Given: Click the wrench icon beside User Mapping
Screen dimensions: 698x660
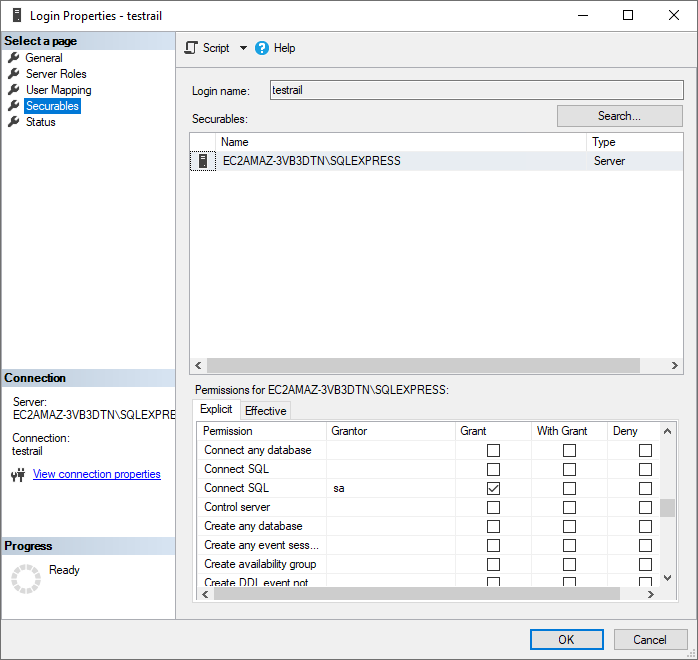Looking at the screenshot, I should tap(14, 90).
